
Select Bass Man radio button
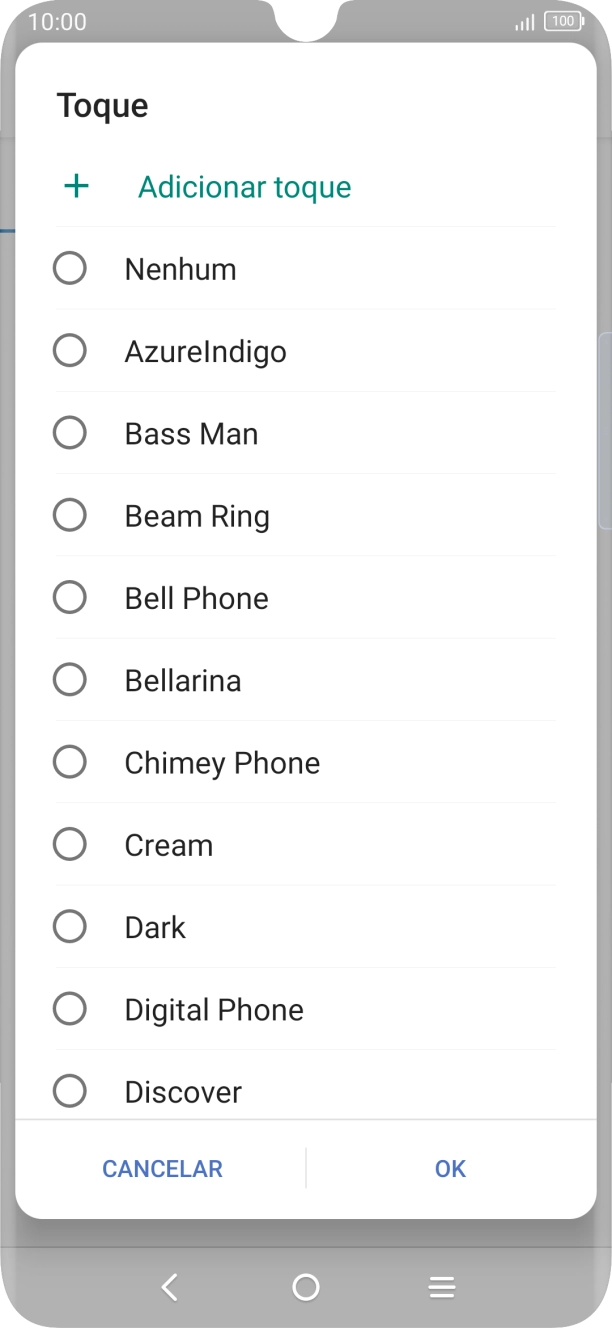[70, 433]
